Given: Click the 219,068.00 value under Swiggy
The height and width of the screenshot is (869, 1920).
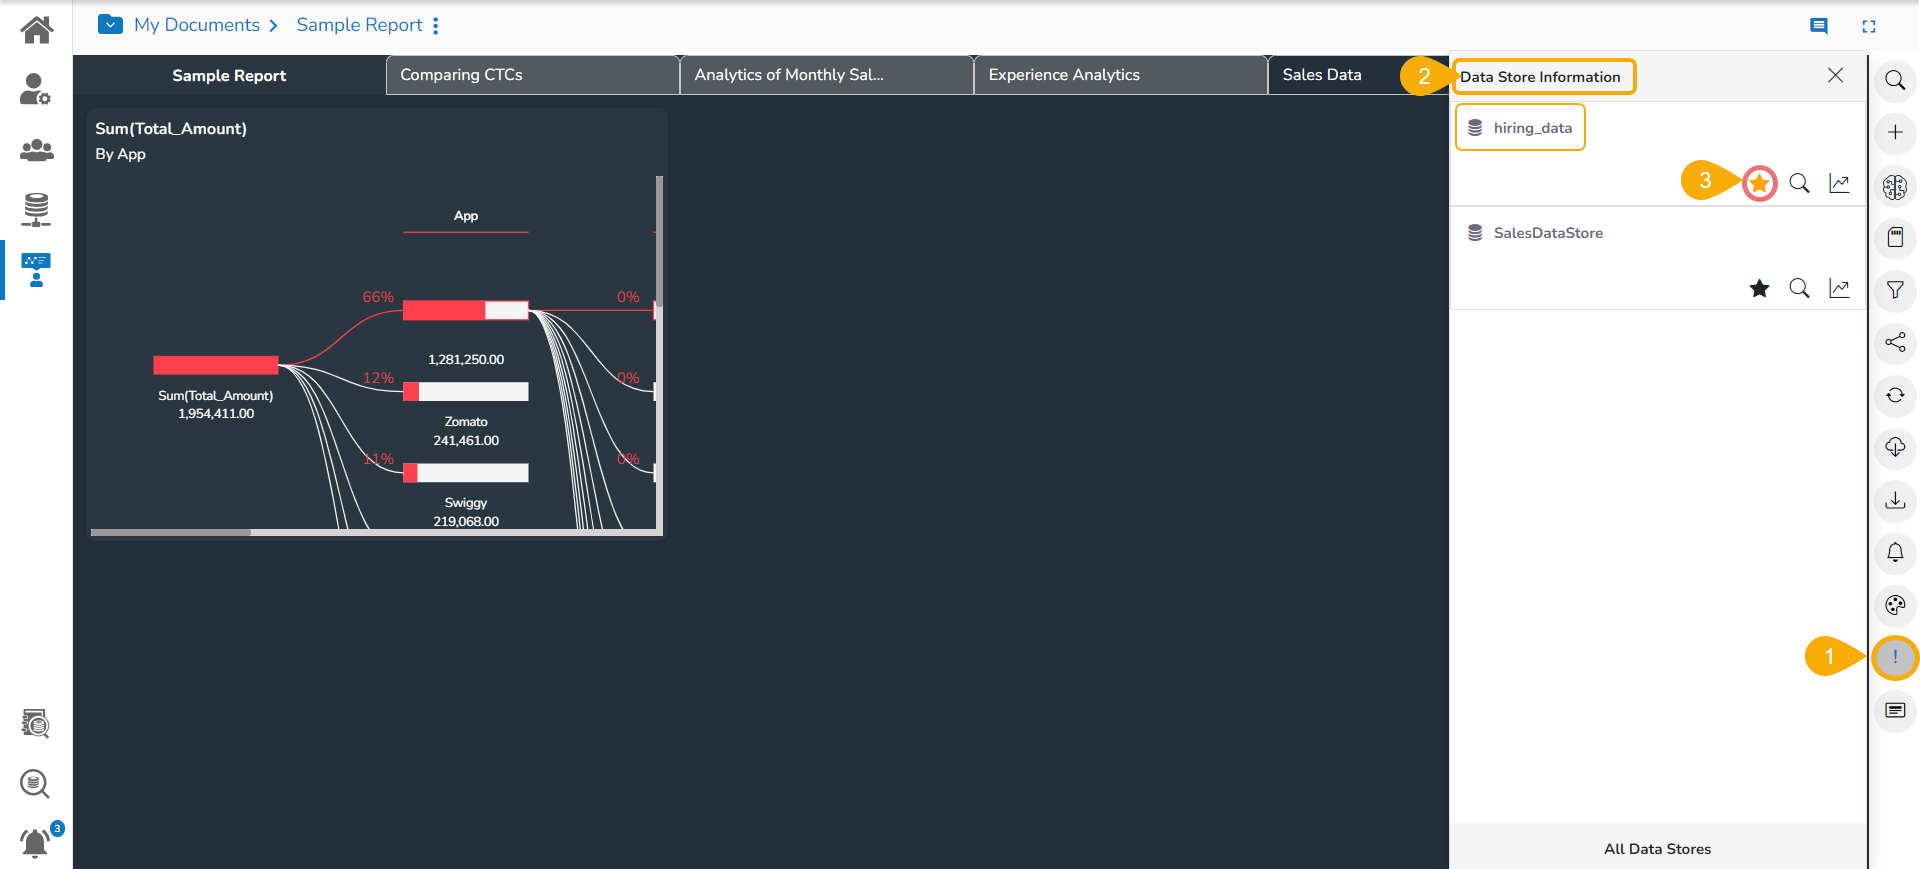Looking at the screenshot, I should (x=466, y=521).
